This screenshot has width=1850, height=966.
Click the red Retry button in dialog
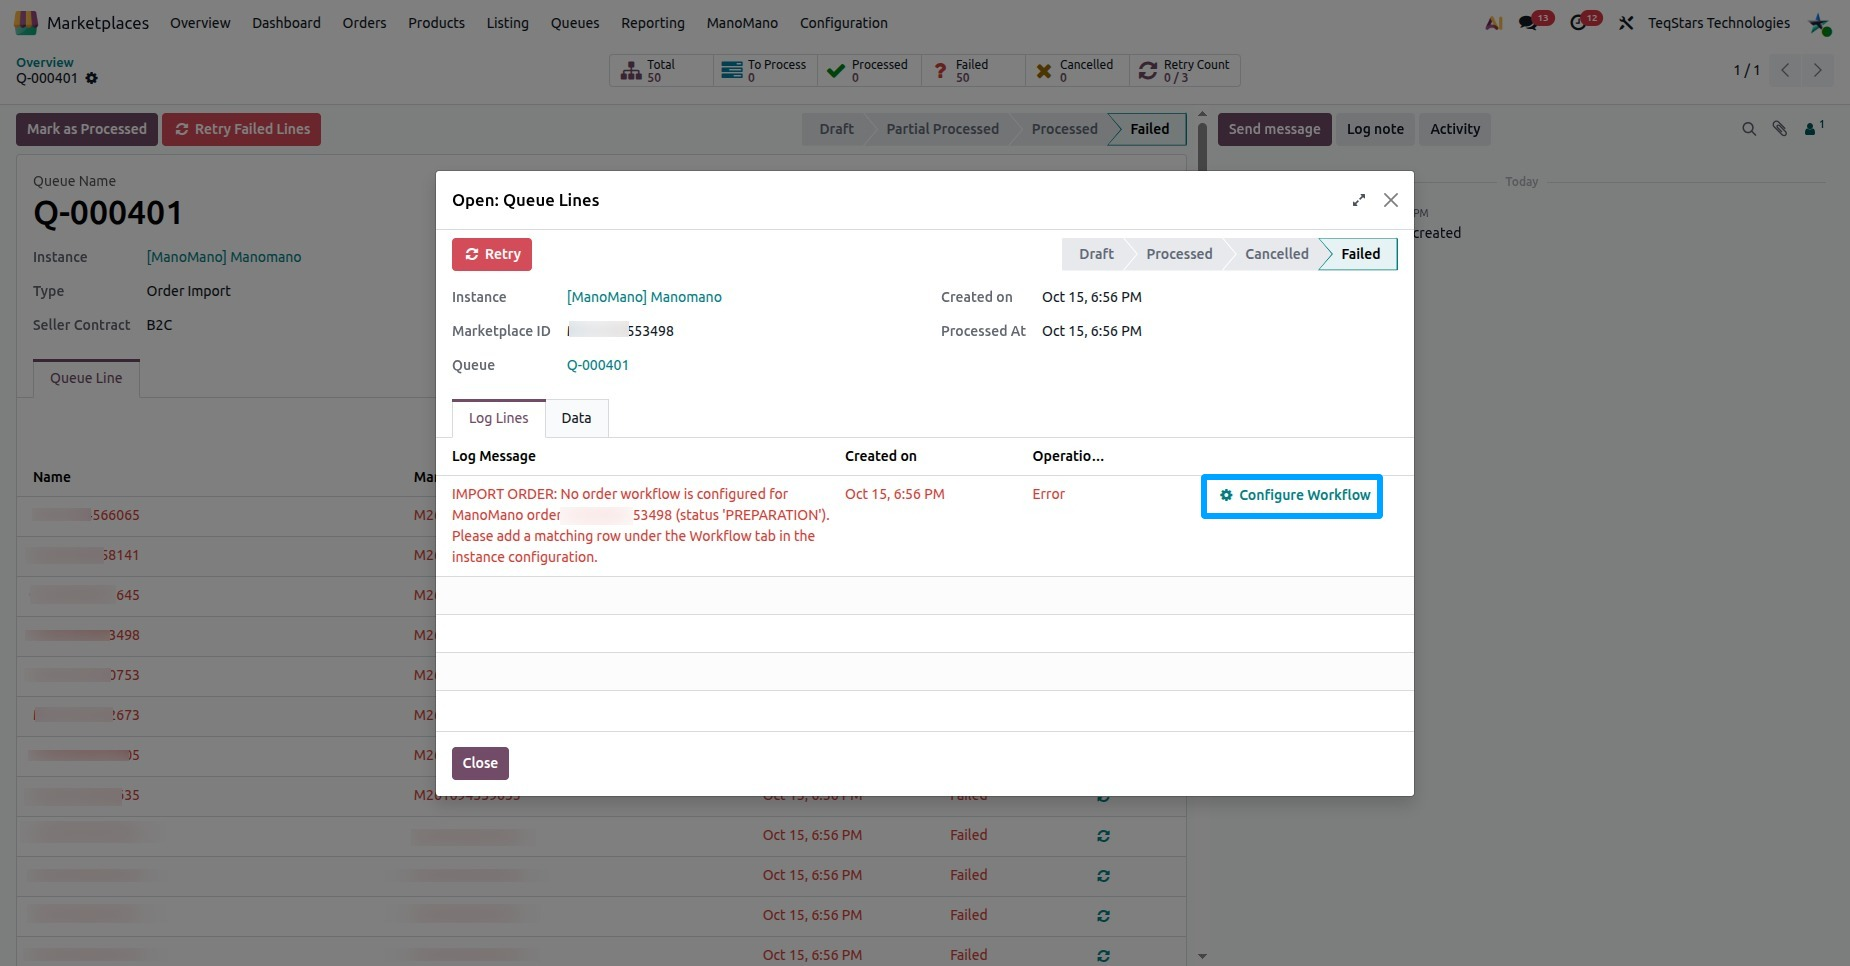492,254
